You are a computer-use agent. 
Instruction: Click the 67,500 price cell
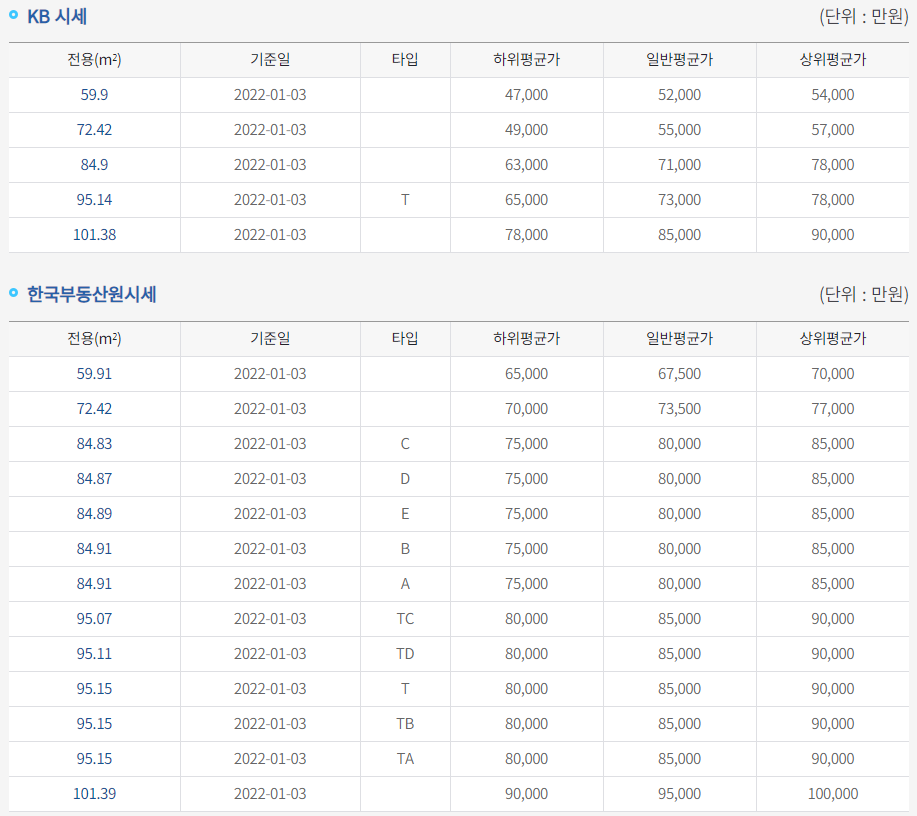click(680, 374)
